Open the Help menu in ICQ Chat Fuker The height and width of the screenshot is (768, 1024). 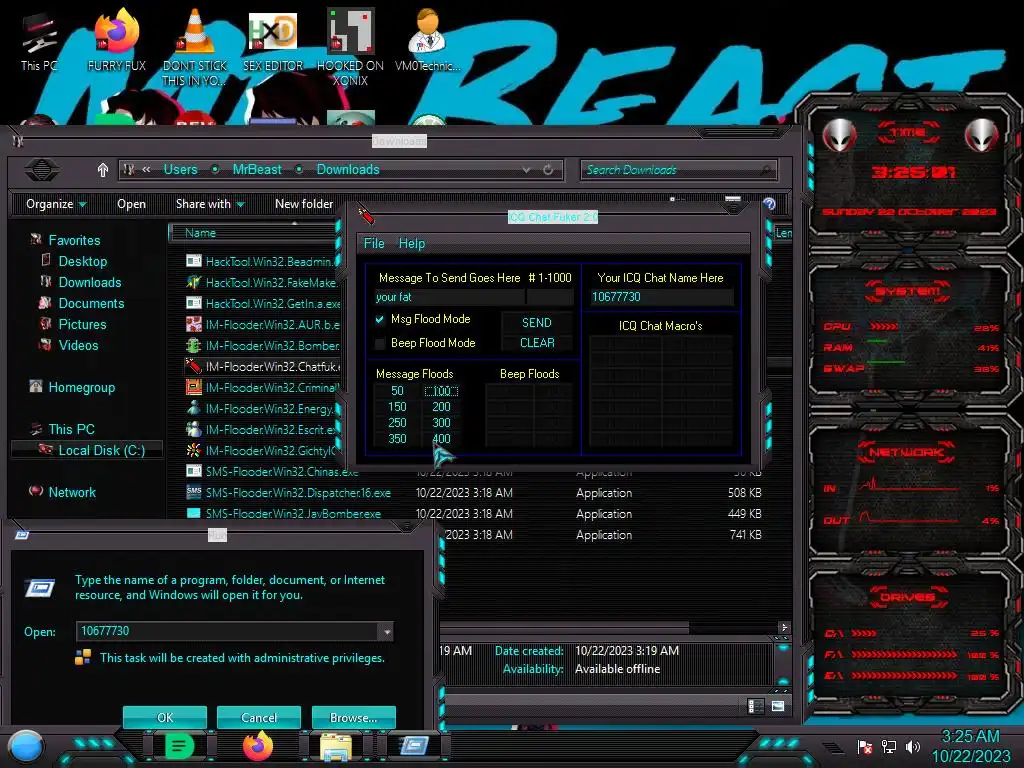pos(411,244)
